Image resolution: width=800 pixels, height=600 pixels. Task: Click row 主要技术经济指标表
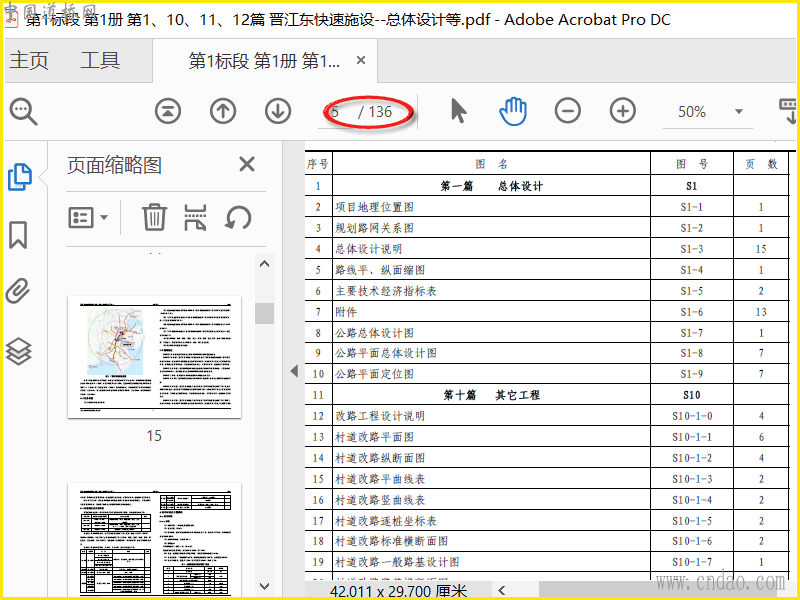pos(547,291)
